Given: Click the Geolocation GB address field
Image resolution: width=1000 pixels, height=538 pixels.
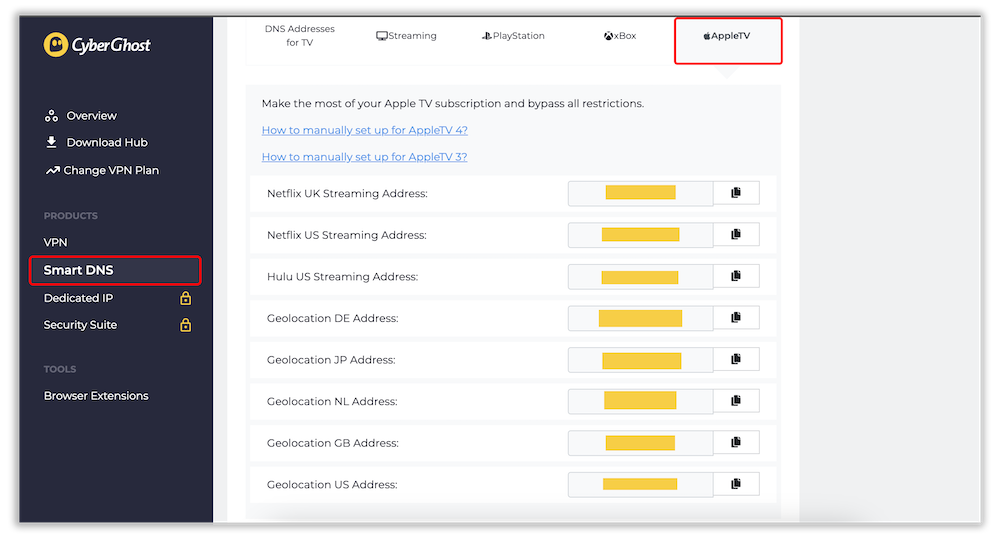Looking at the screenshot, I should [x=640, y=443].
